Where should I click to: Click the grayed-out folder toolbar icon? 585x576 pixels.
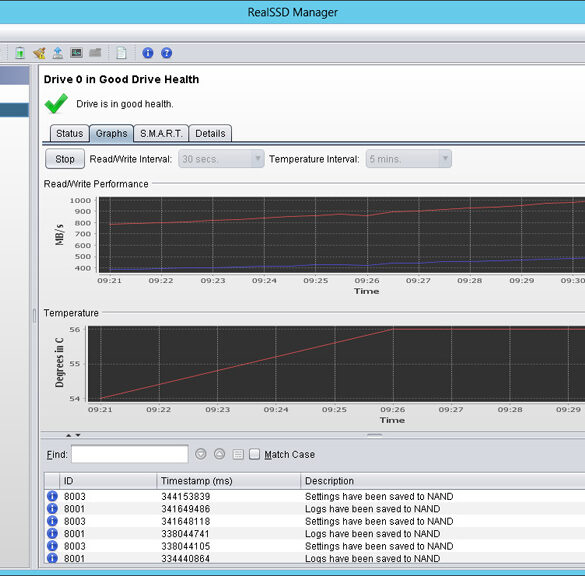click(95, 52)
